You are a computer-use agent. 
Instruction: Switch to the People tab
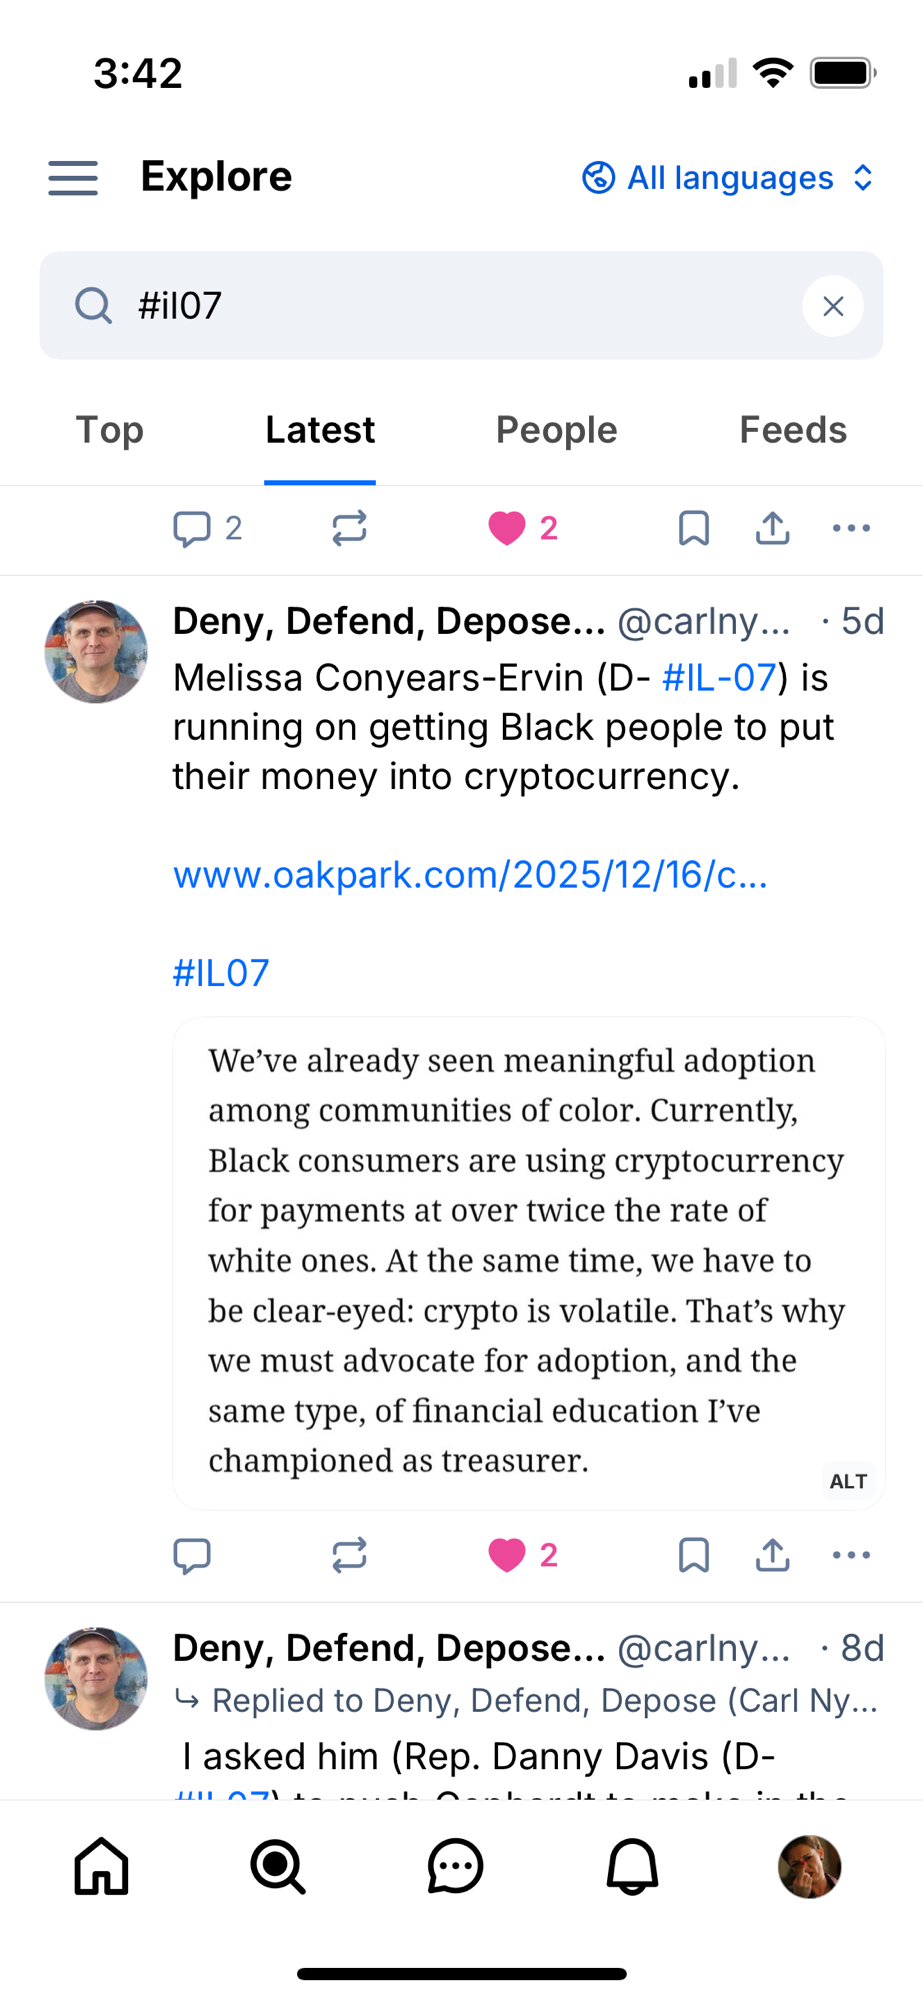click(556, 430)
